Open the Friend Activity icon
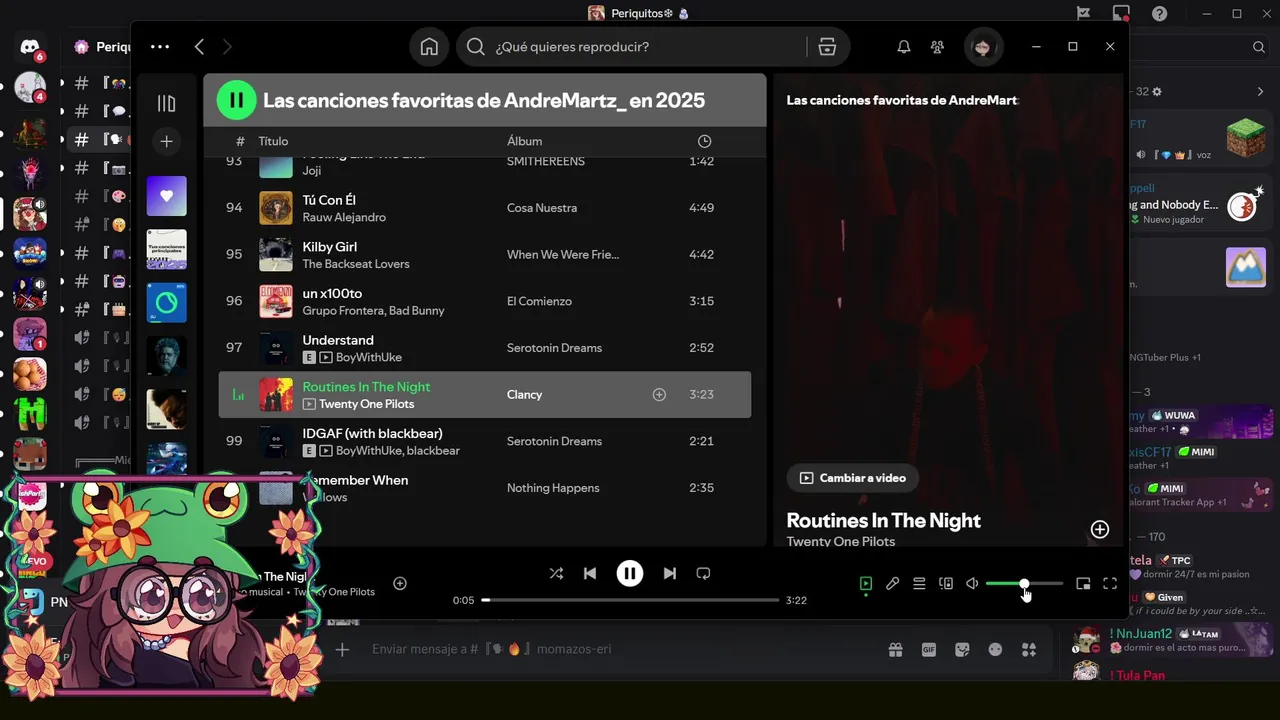 (937, 47)
